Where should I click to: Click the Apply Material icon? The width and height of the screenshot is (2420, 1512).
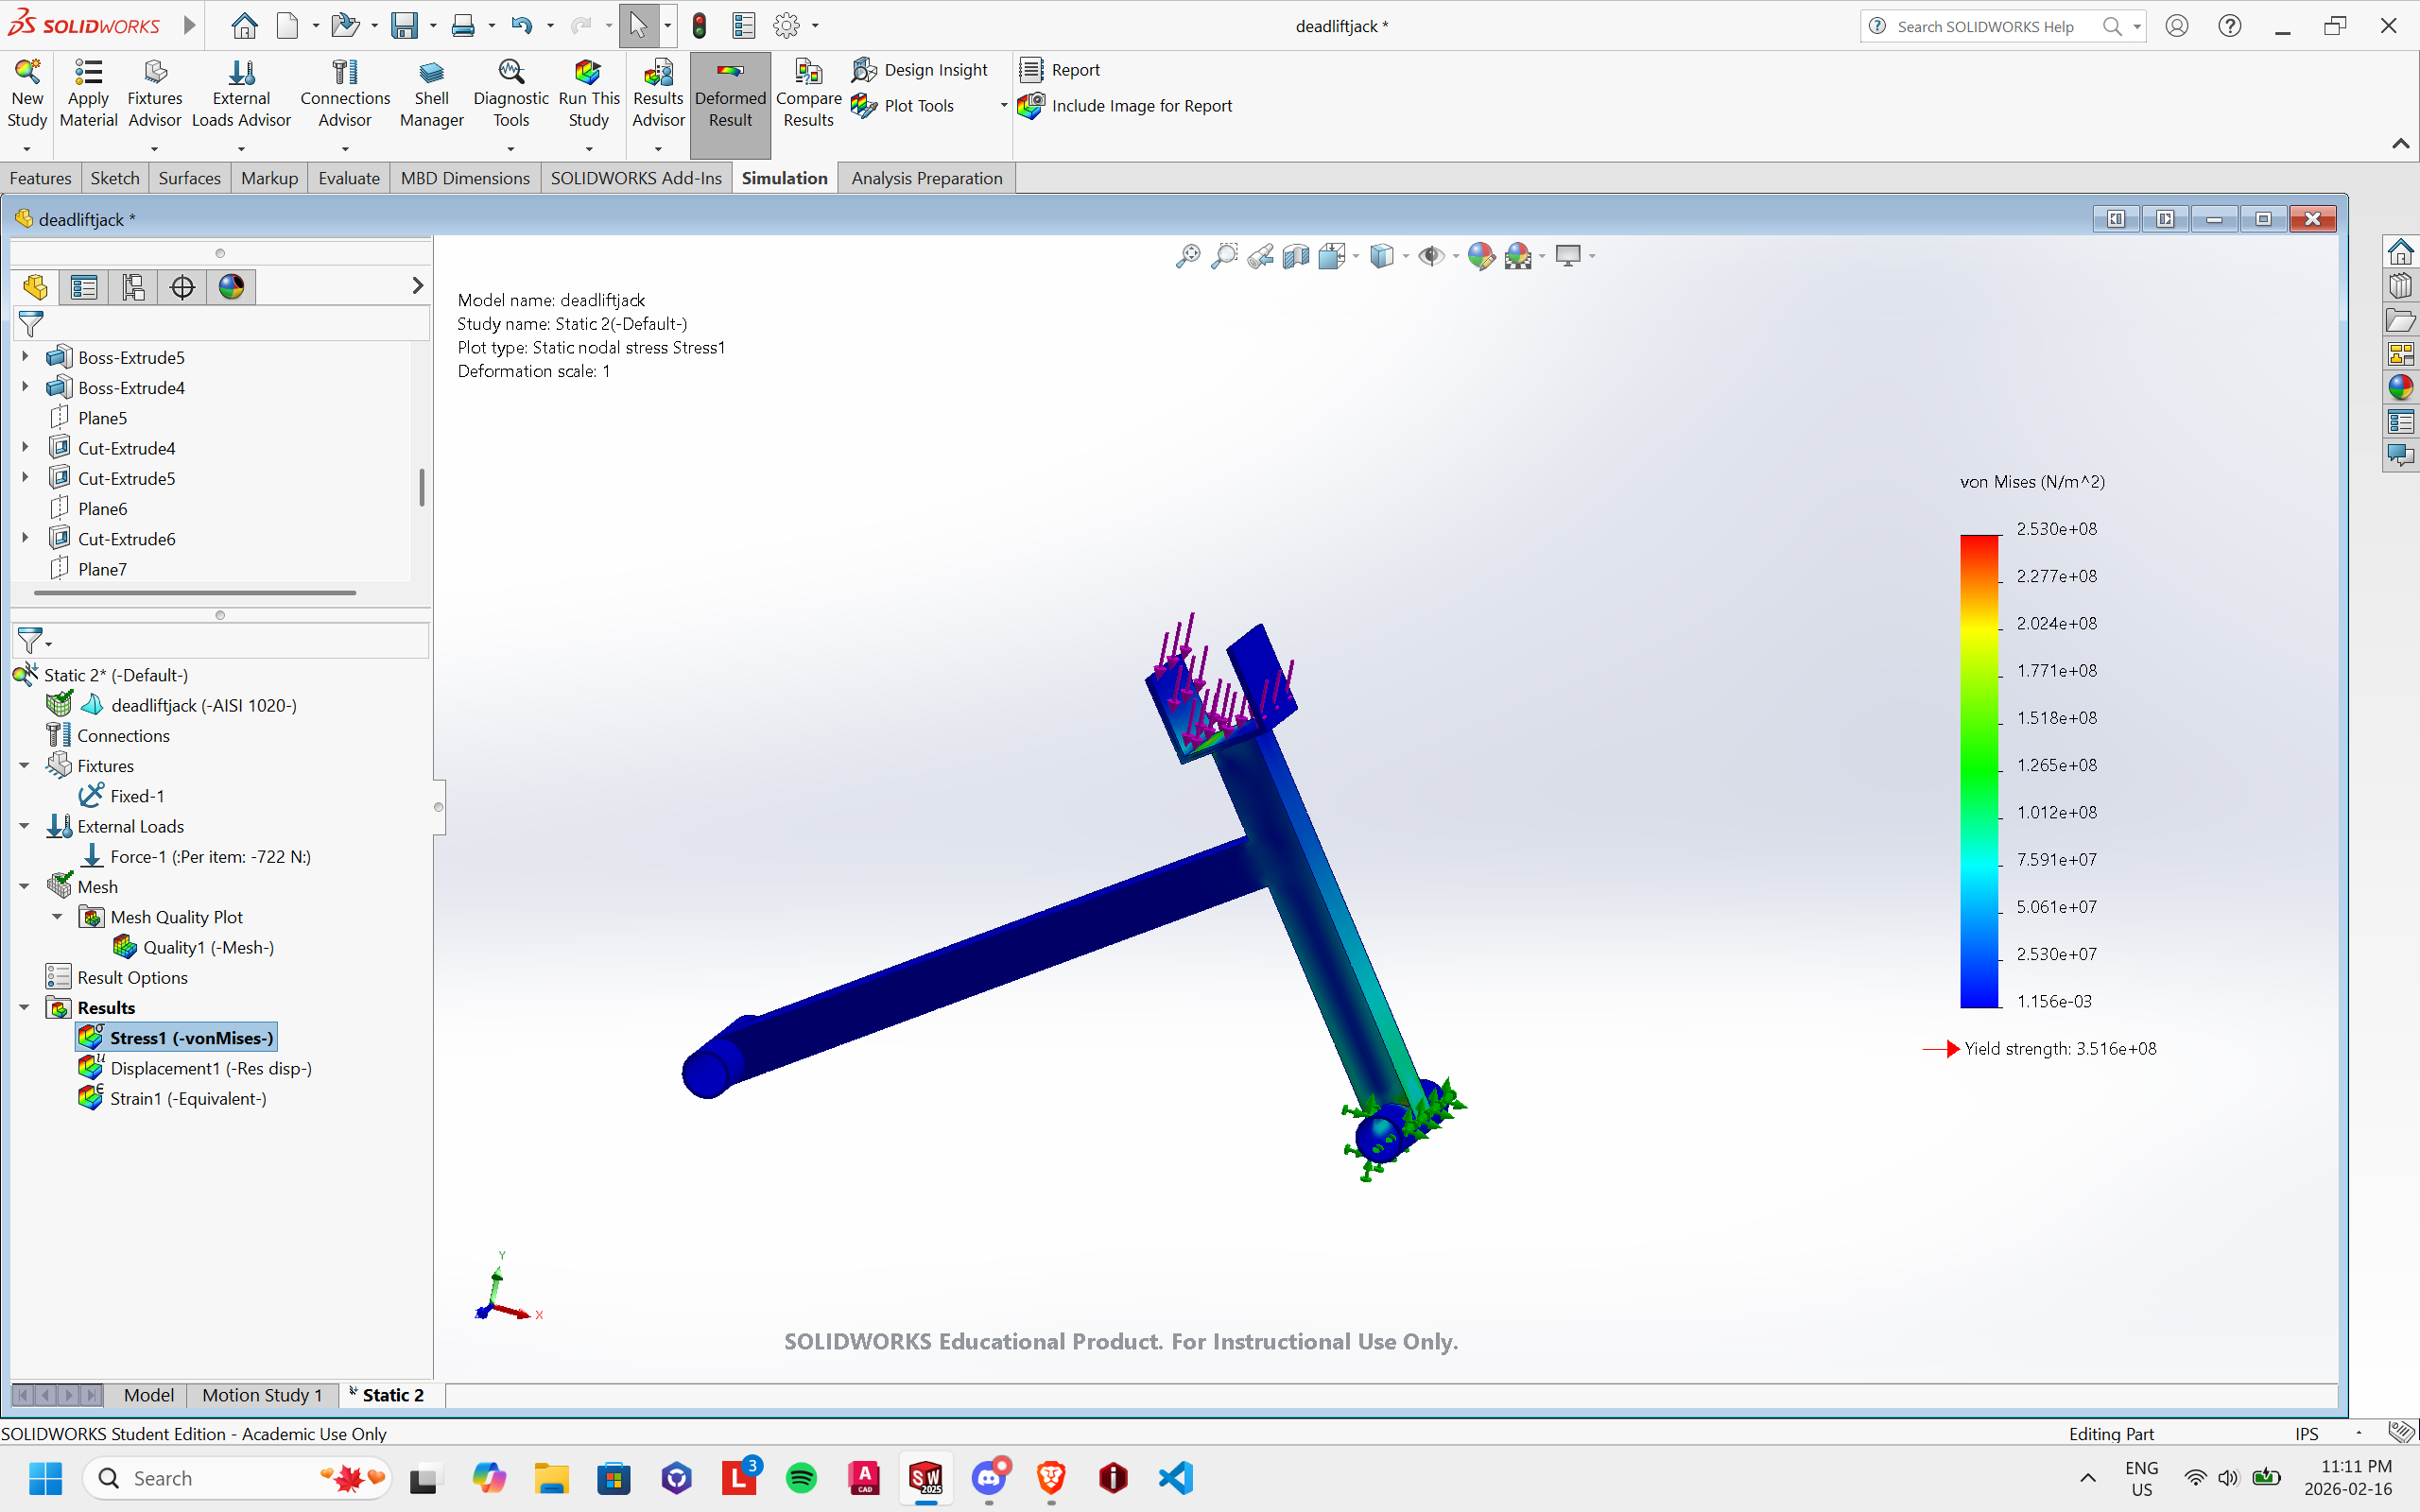click(88, 72)
